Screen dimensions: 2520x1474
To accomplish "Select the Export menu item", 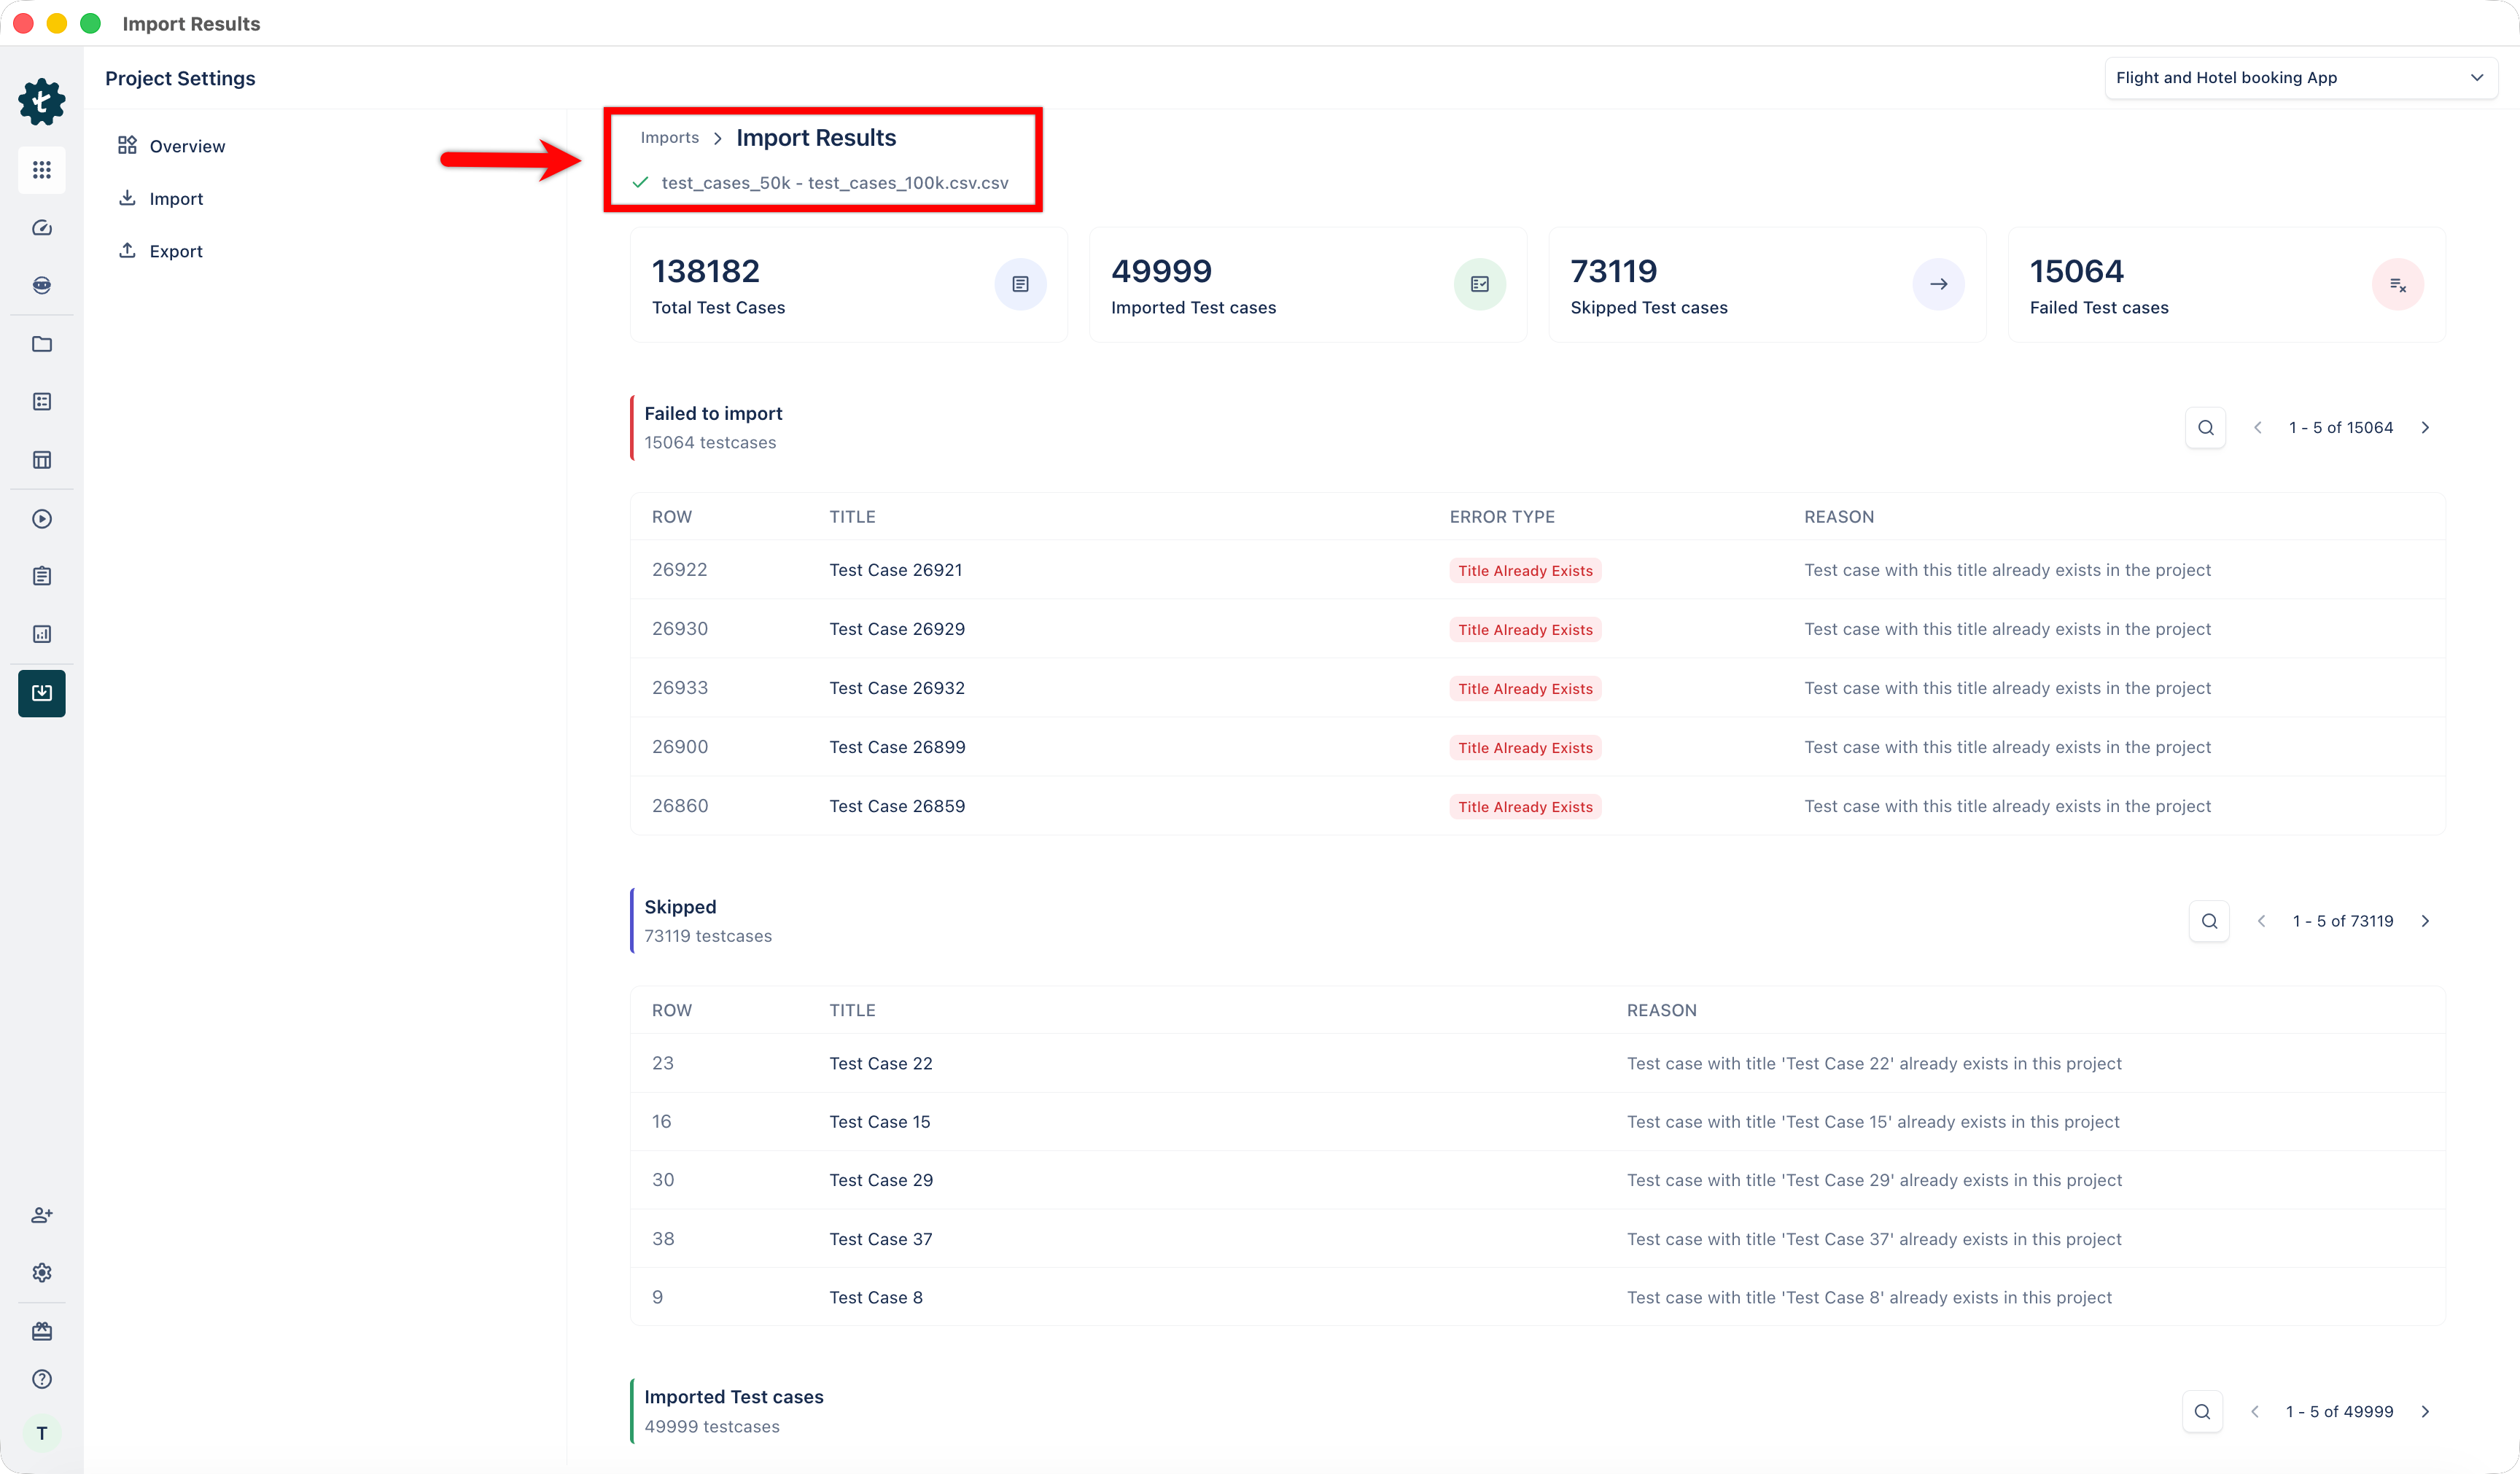I will coord(176,251).
